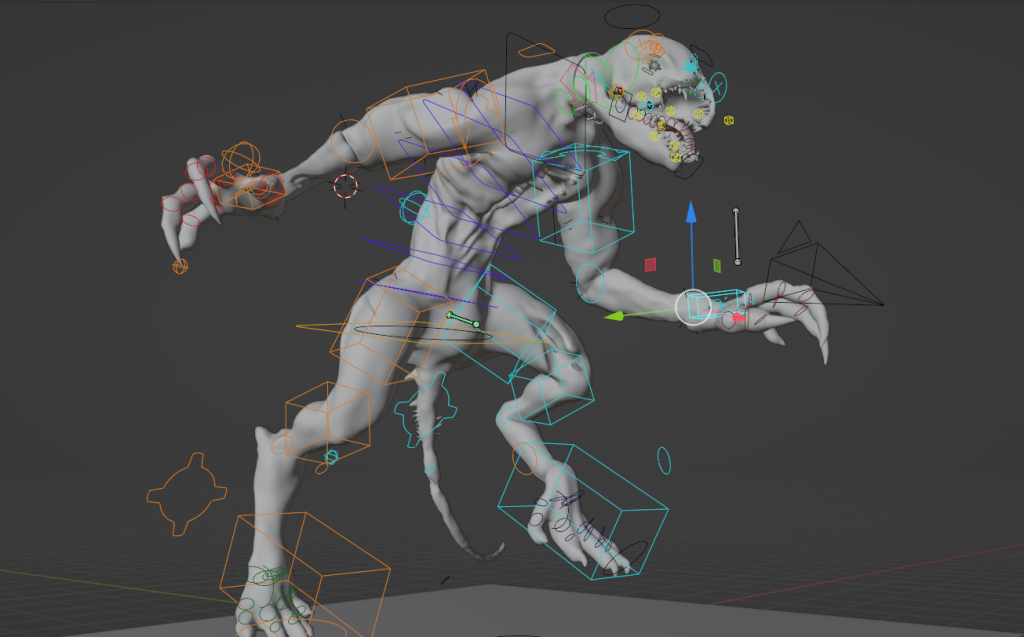Image resolution: width=1024 pixels, height=637 pixels.
Task: Click the red-and-white 3D cursor
Action: [345, 186]
